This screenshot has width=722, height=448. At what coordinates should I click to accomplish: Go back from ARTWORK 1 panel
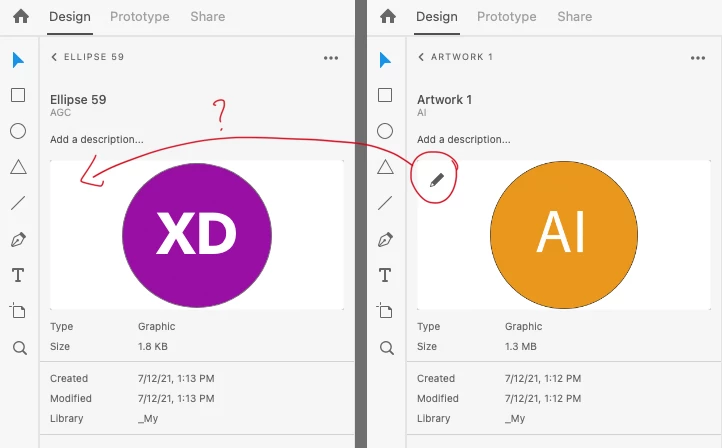point(421,57)
